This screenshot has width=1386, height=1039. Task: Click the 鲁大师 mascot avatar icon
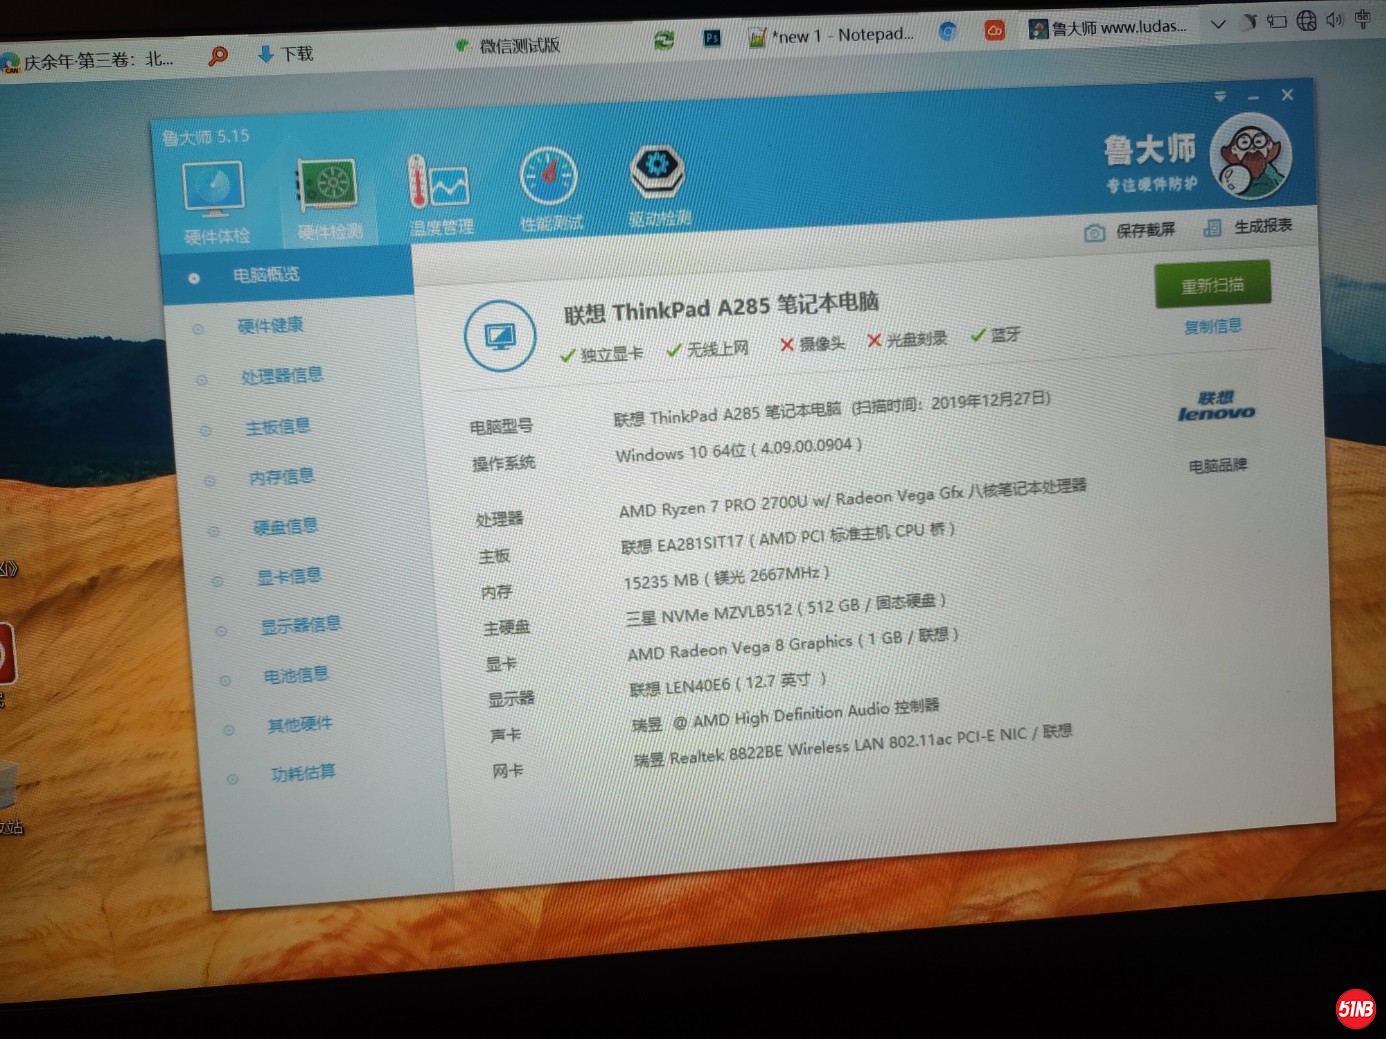1249,158
